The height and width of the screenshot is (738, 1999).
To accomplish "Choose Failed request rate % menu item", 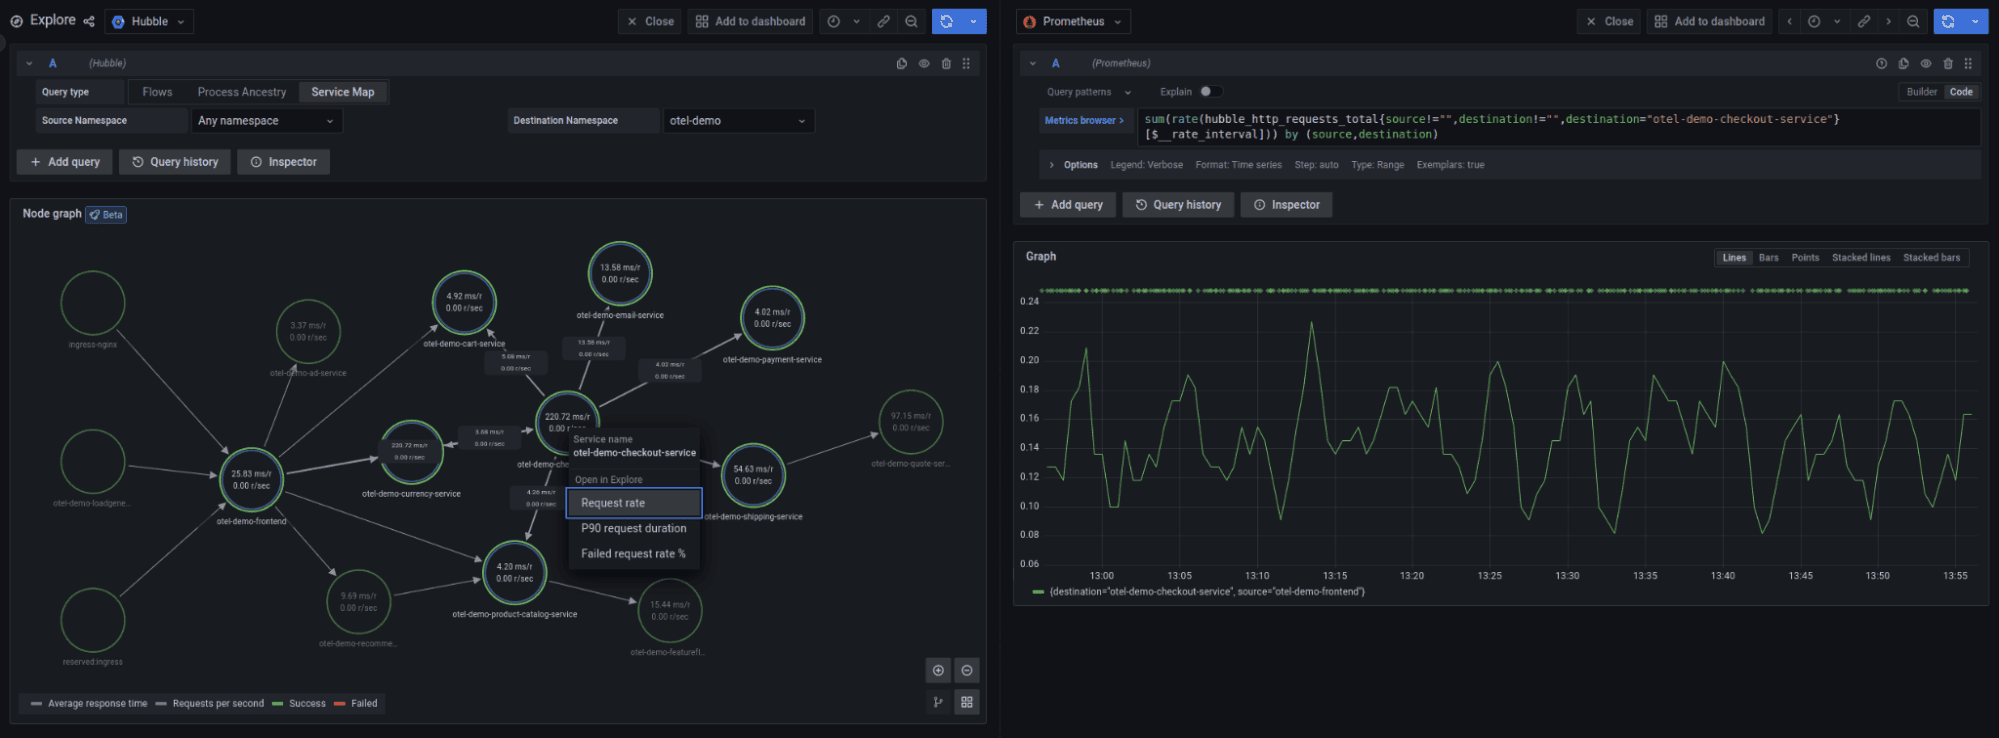I will [634, 553].
